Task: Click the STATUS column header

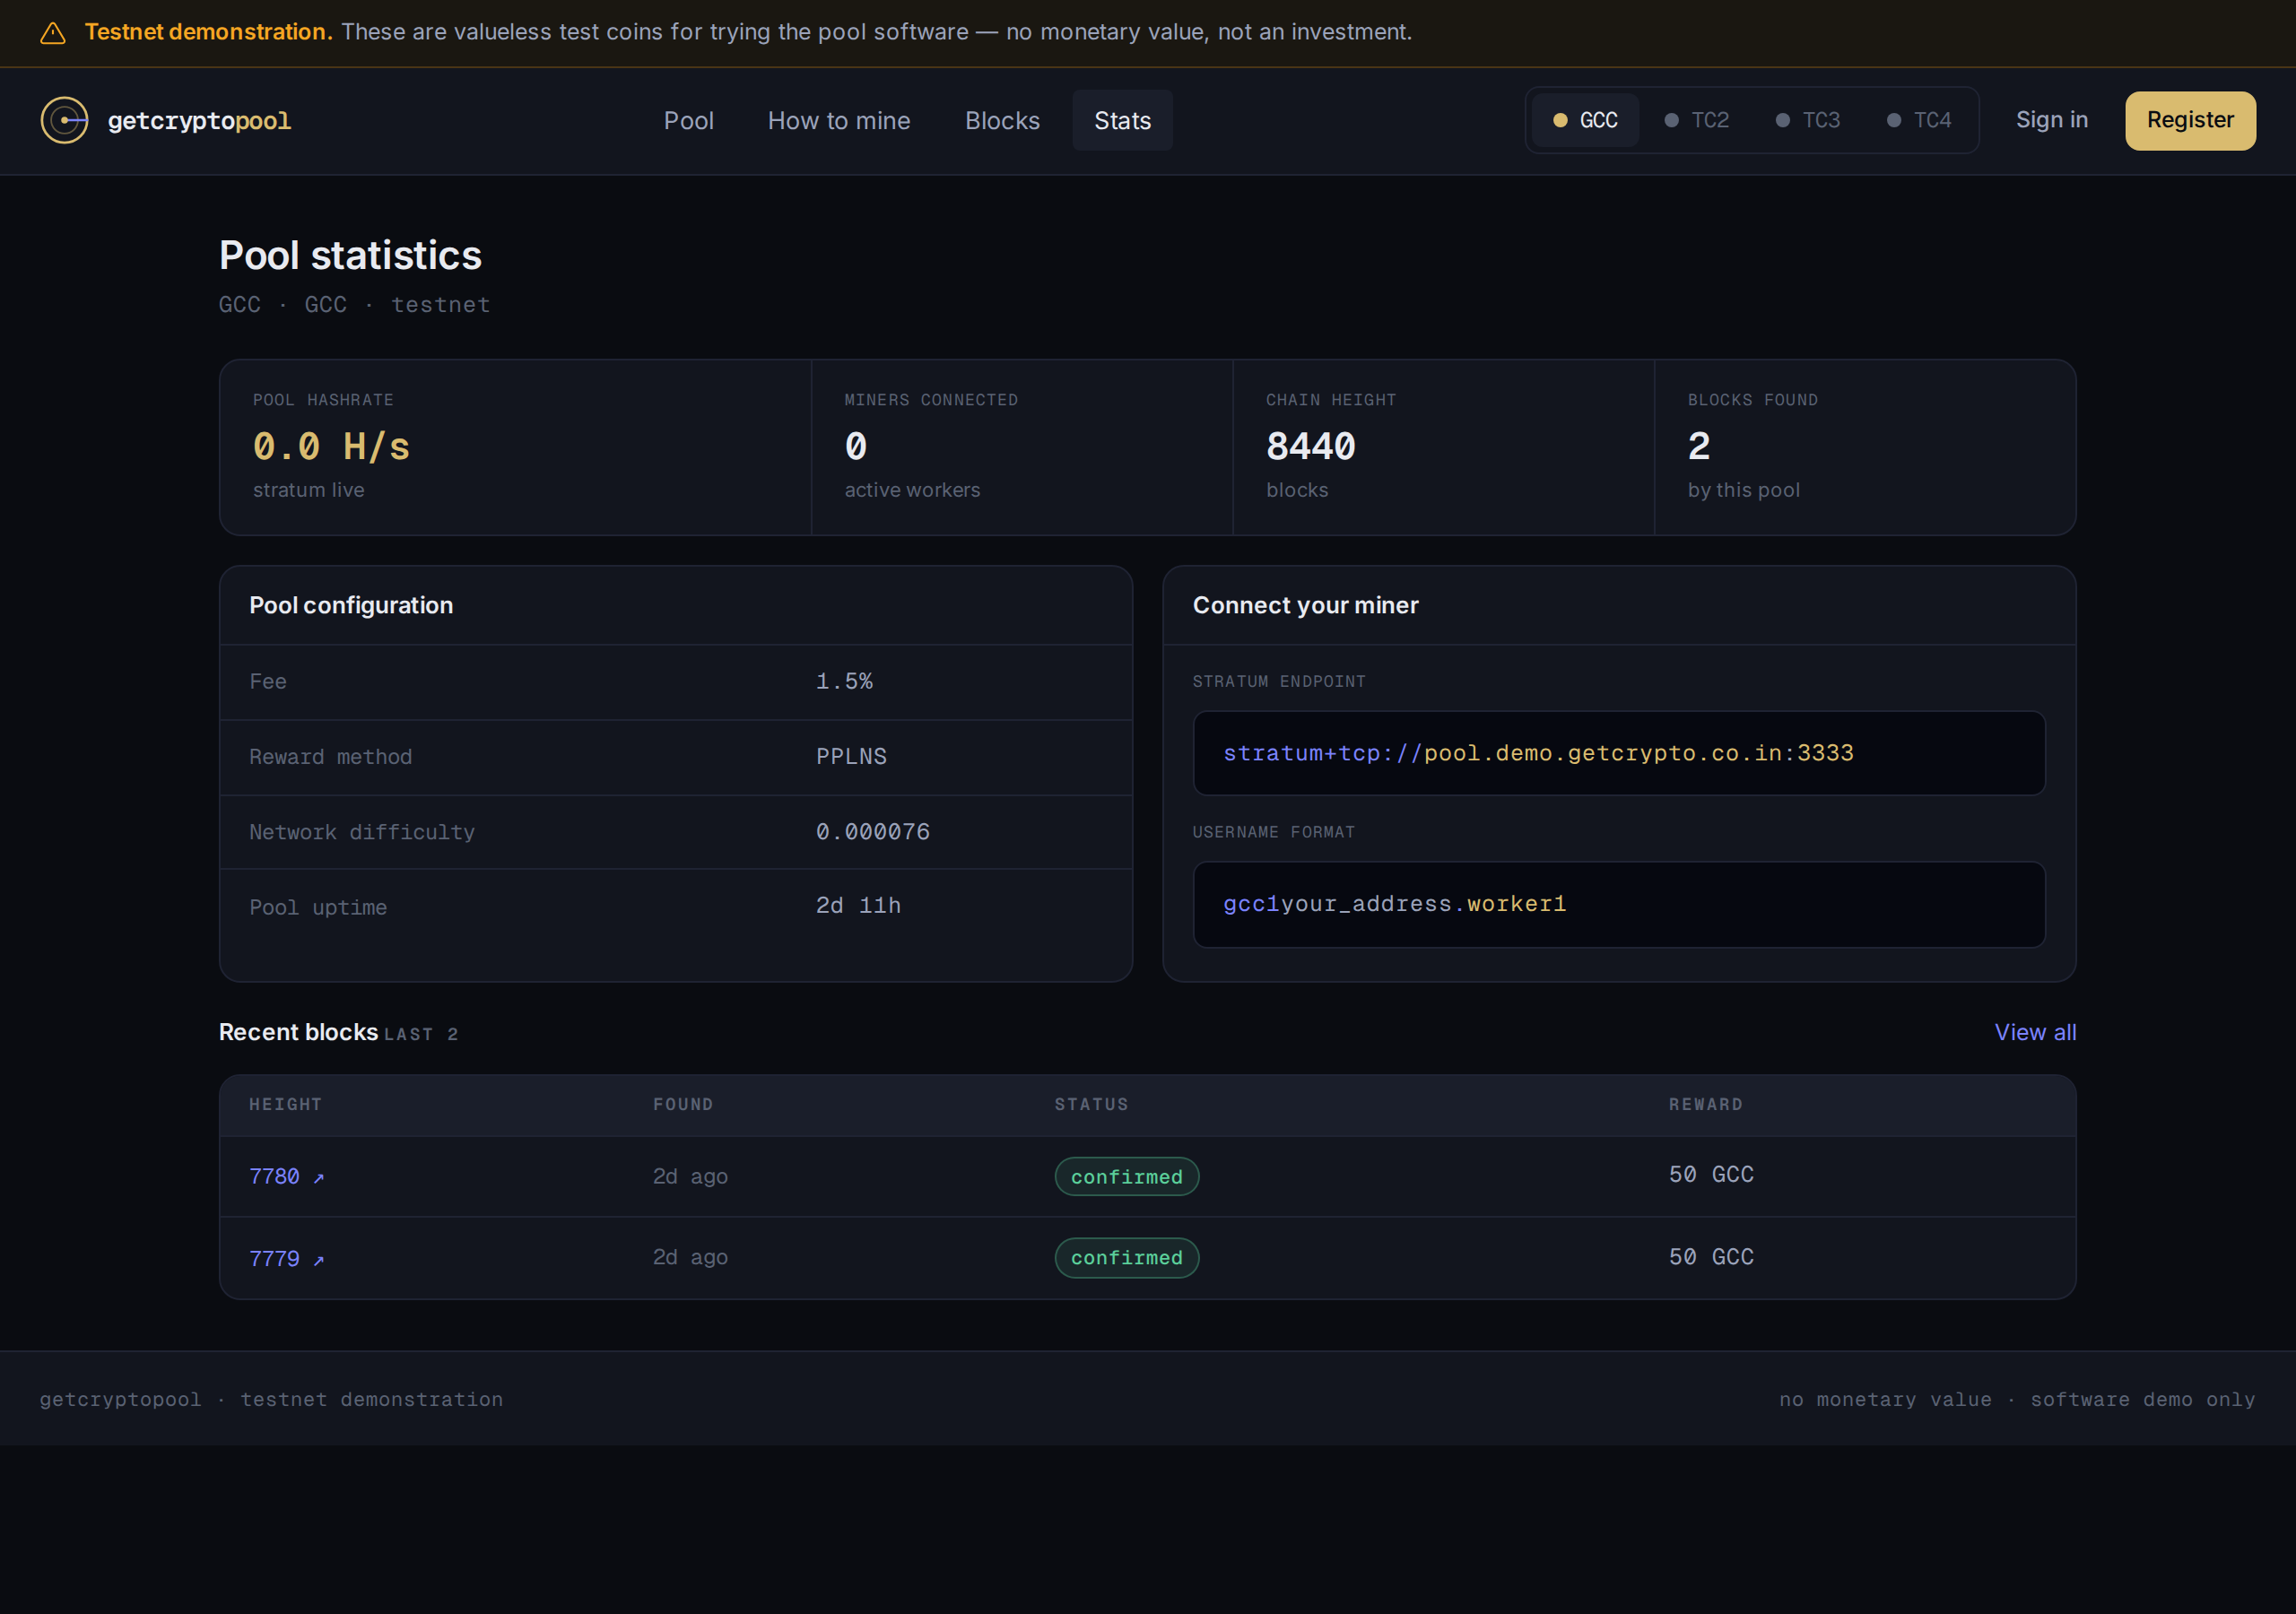Action: coord(1091,1104)
